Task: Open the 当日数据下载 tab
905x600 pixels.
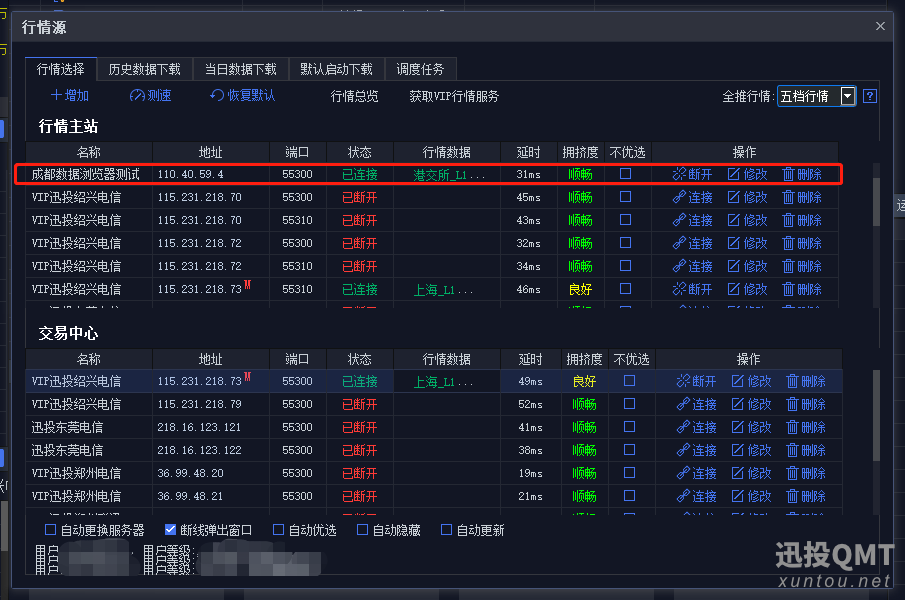Action: (x=241, y=69)
